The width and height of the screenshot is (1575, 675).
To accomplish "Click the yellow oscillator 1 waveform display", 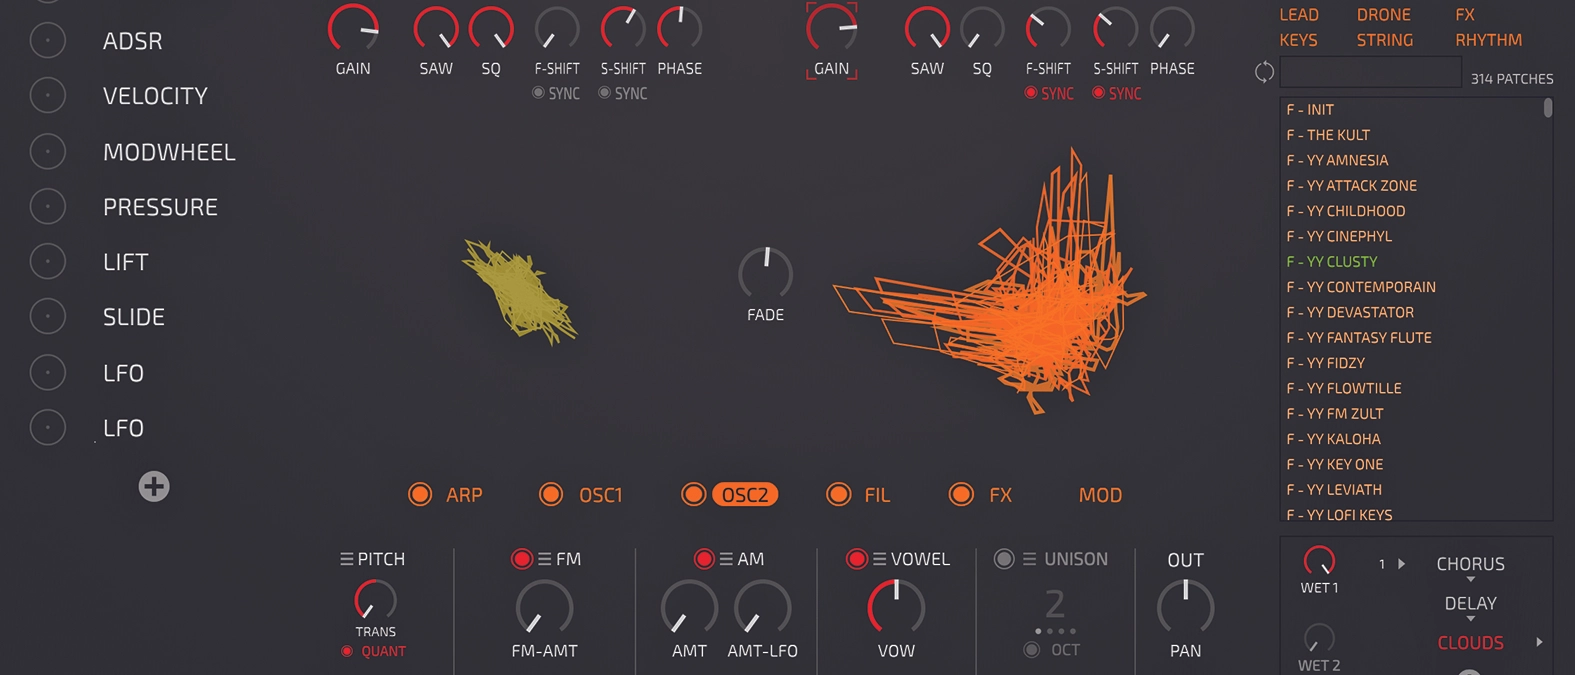I will [x=518, y=292].
